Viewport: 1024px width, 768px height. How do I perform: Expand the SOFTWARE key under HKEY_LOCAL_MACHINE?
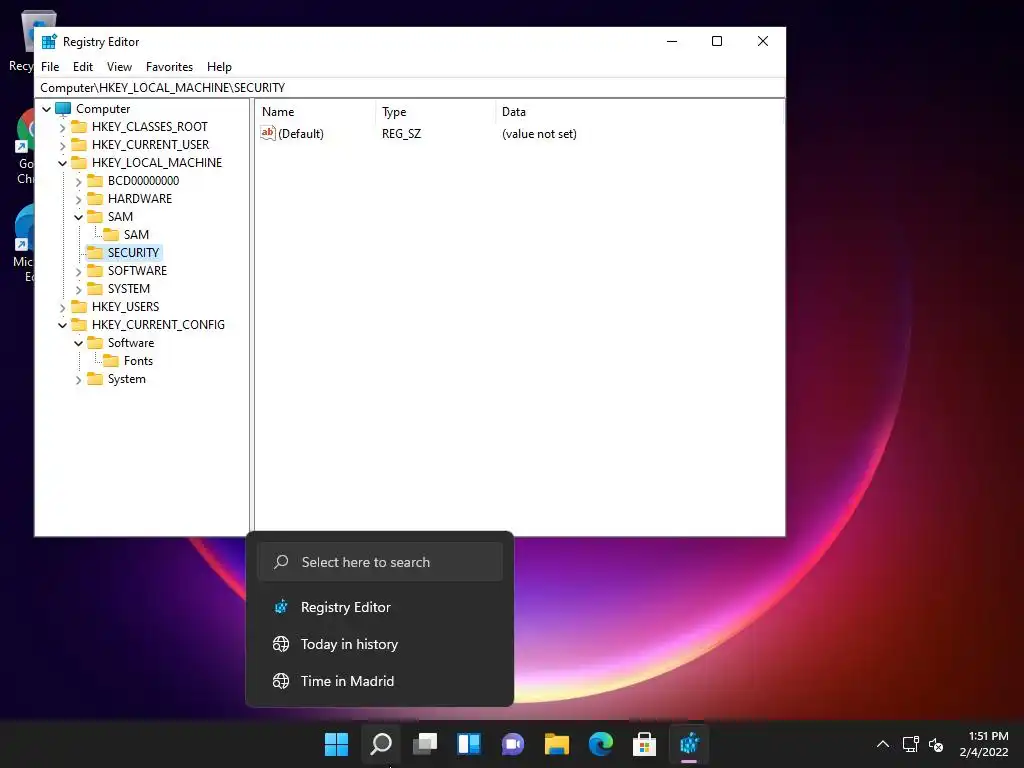(x=78, y=271)
